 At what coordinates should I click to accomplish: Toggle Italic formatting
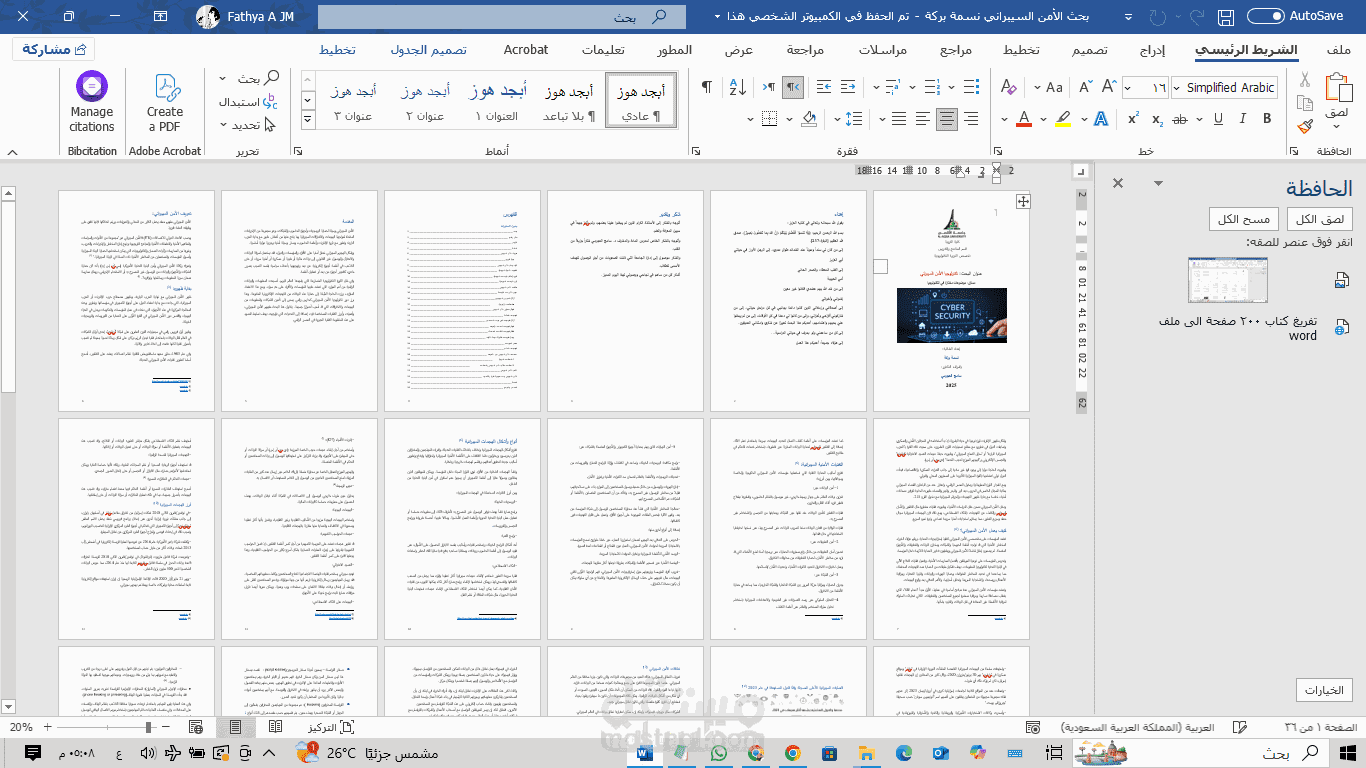(1242, 118)
